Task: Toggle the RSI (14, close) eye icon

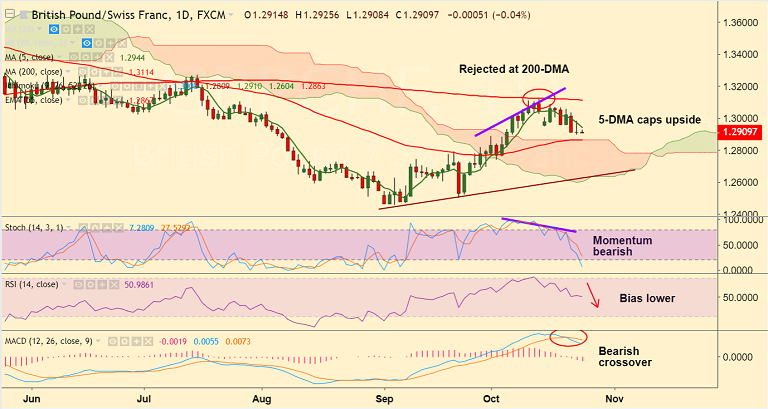Action: point(78,285)
